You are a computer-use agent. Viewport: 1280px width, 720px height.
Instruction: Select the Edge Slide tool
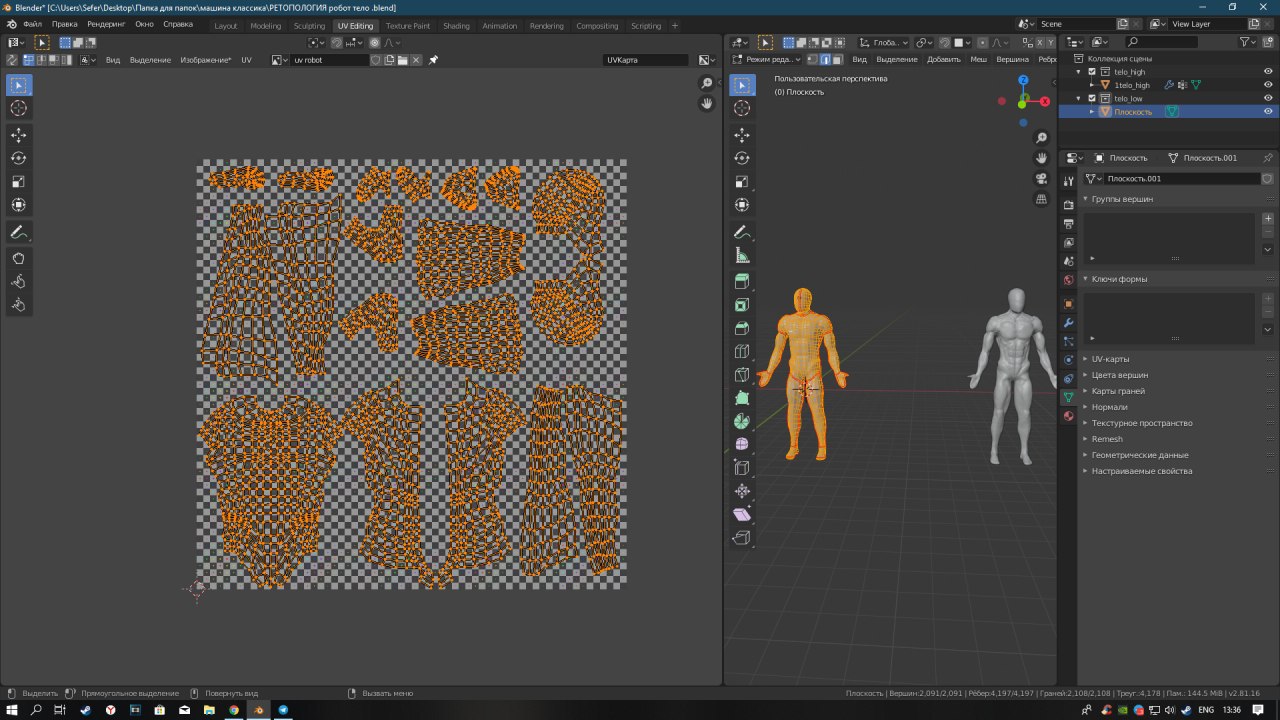point(742,467)
